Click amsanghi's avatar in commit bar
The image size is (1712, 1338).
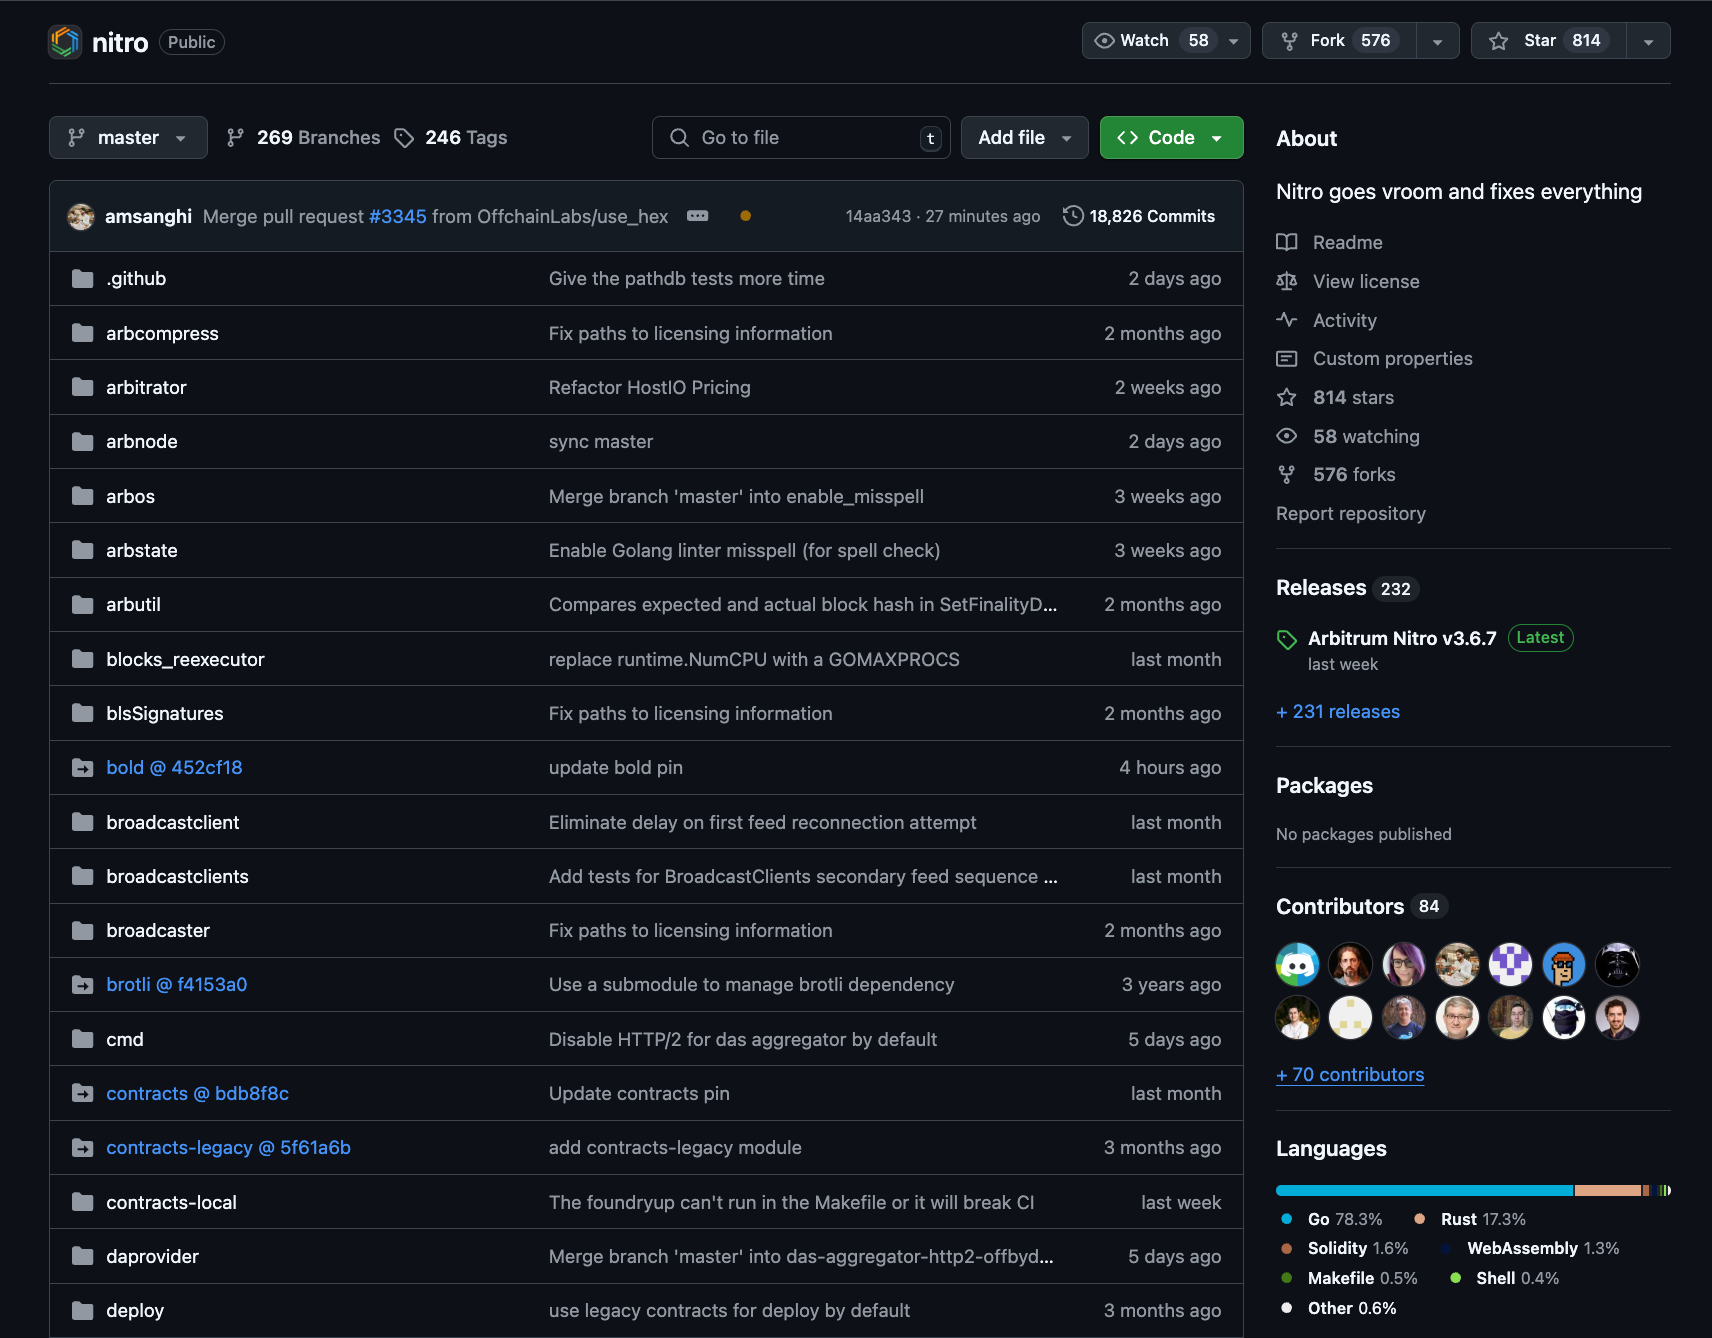[81, 216]
